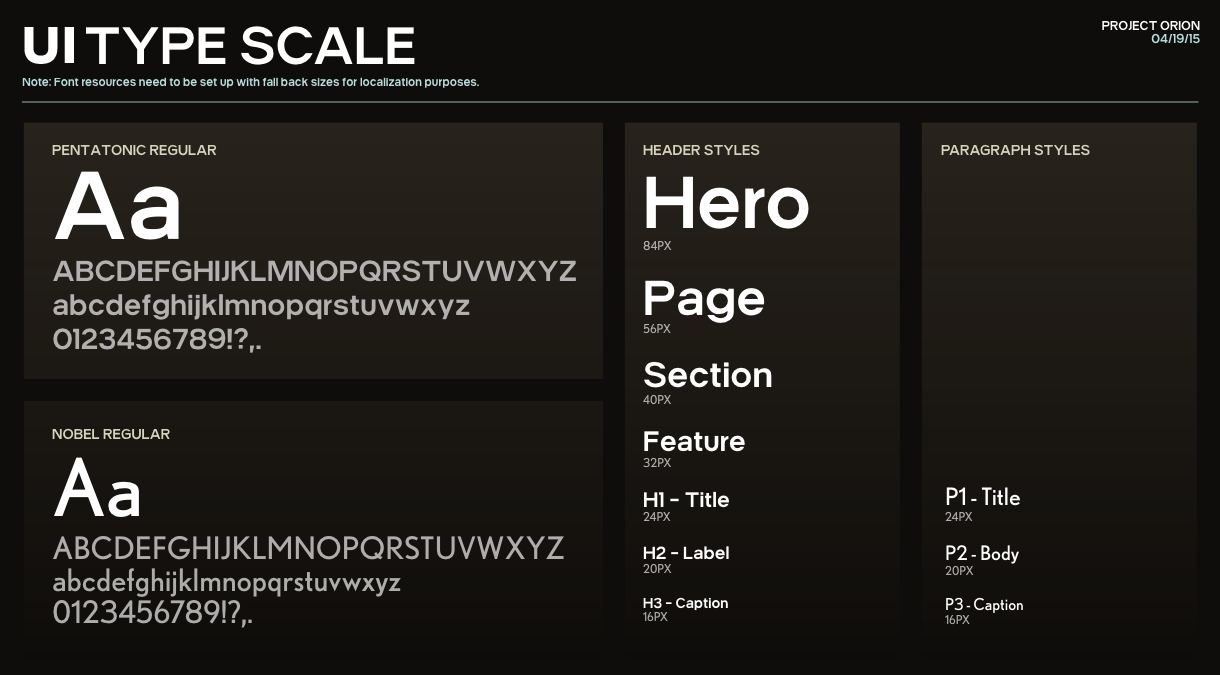The image size is (1220, 675).
Task: Click the large Aa sample under Nobel Regular
Action: (98, 490)
